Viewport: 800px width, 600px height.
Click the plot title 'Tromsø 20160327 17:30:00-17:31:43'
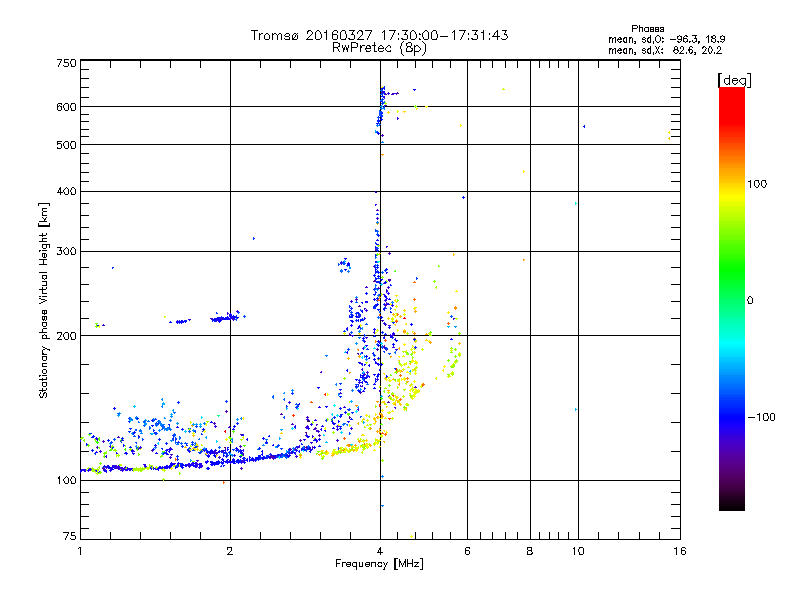click(380, 35)
